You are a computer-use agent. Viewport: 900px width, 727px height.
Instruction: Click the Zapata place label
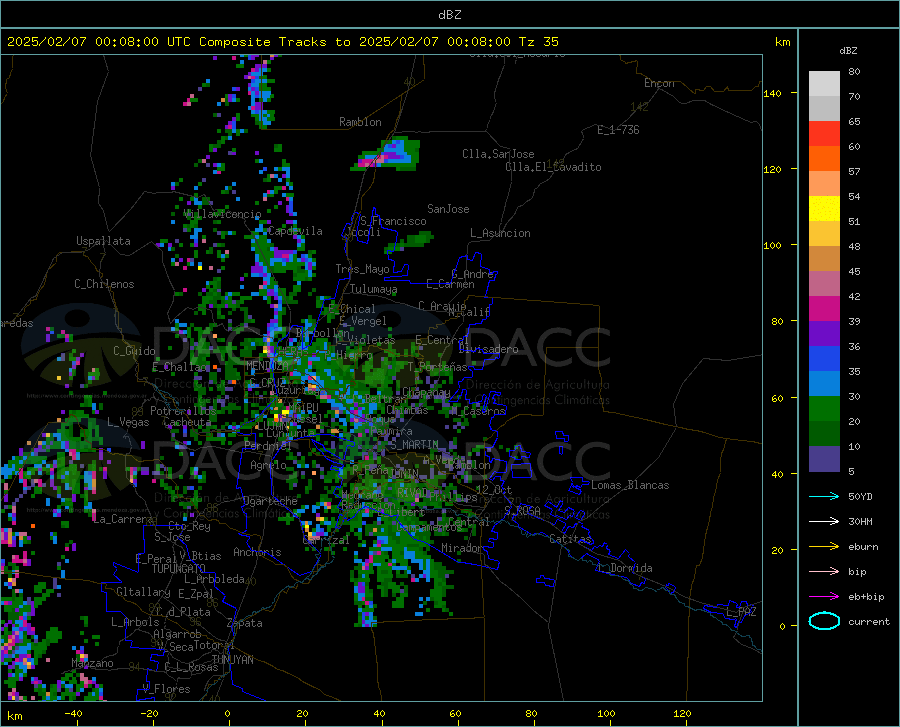click(245, 623)
